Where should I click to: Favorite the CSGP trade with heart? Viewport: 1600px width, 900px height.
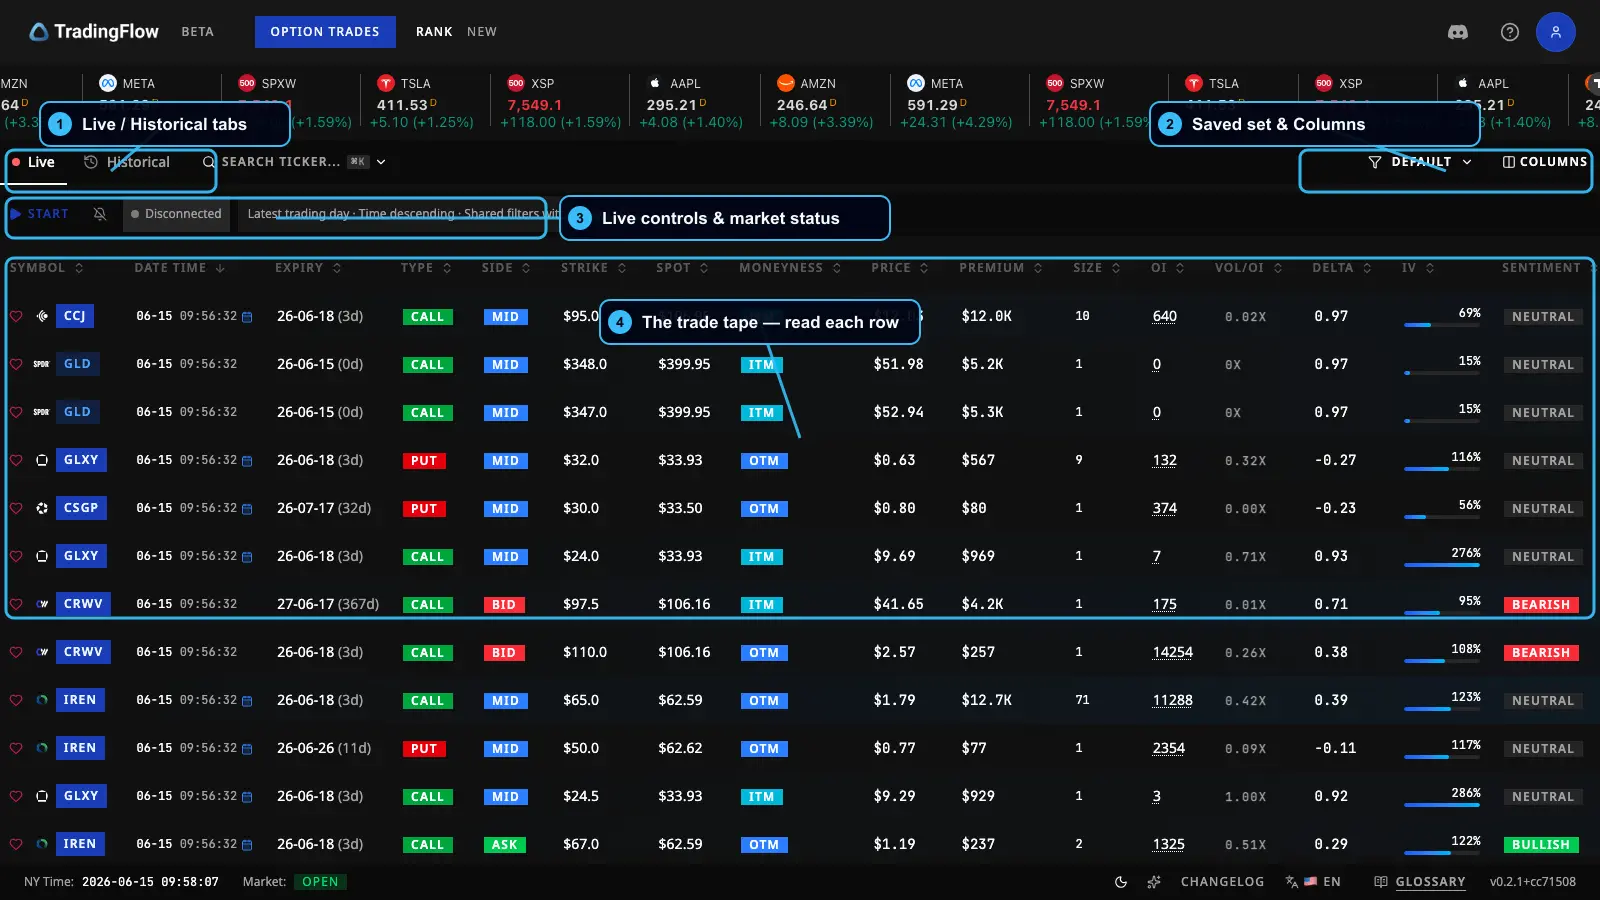(x=16, y=508)
